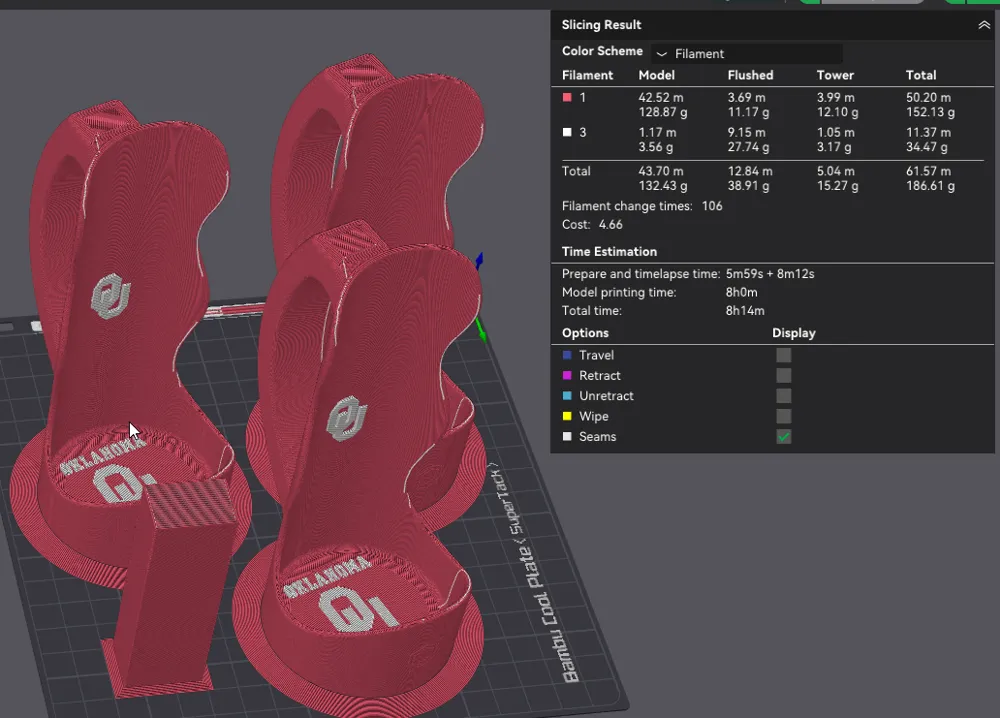The height and width of the screenshot is (718, 1000).
Task: Click the yellow Wipe color swatch
Action: coord(567,416)
